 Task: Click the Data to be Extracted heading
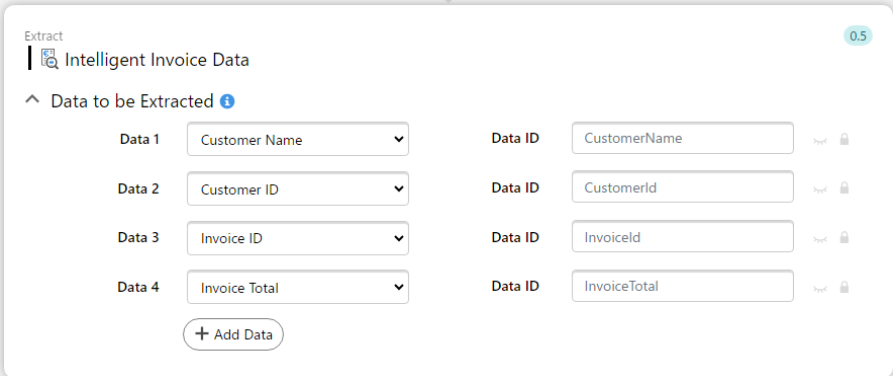[x=132, y=101]
